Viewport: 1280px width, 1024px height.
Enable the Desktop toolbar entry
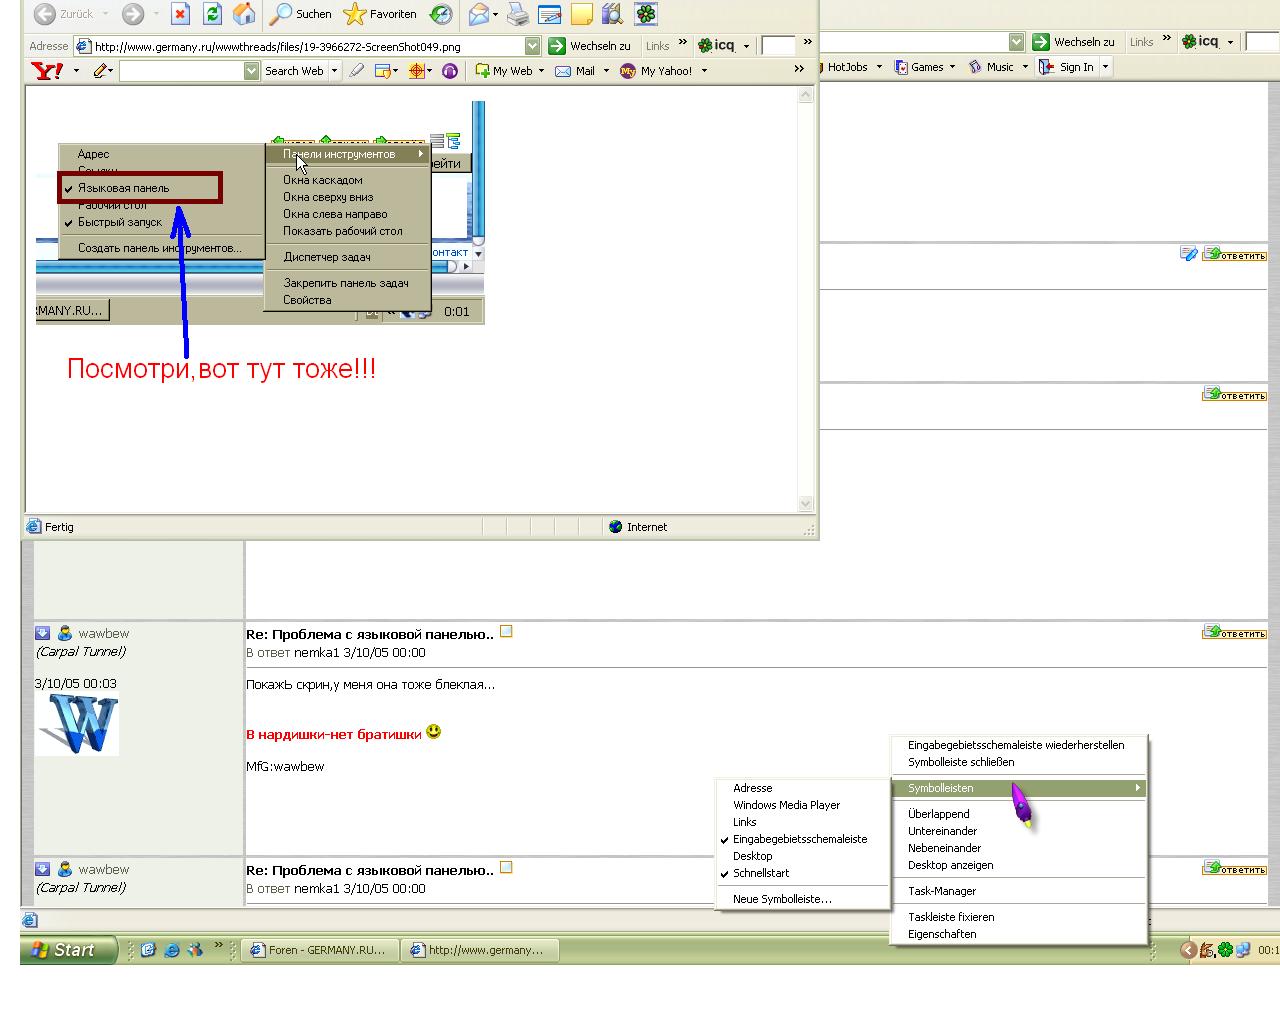tap(752, 856)
